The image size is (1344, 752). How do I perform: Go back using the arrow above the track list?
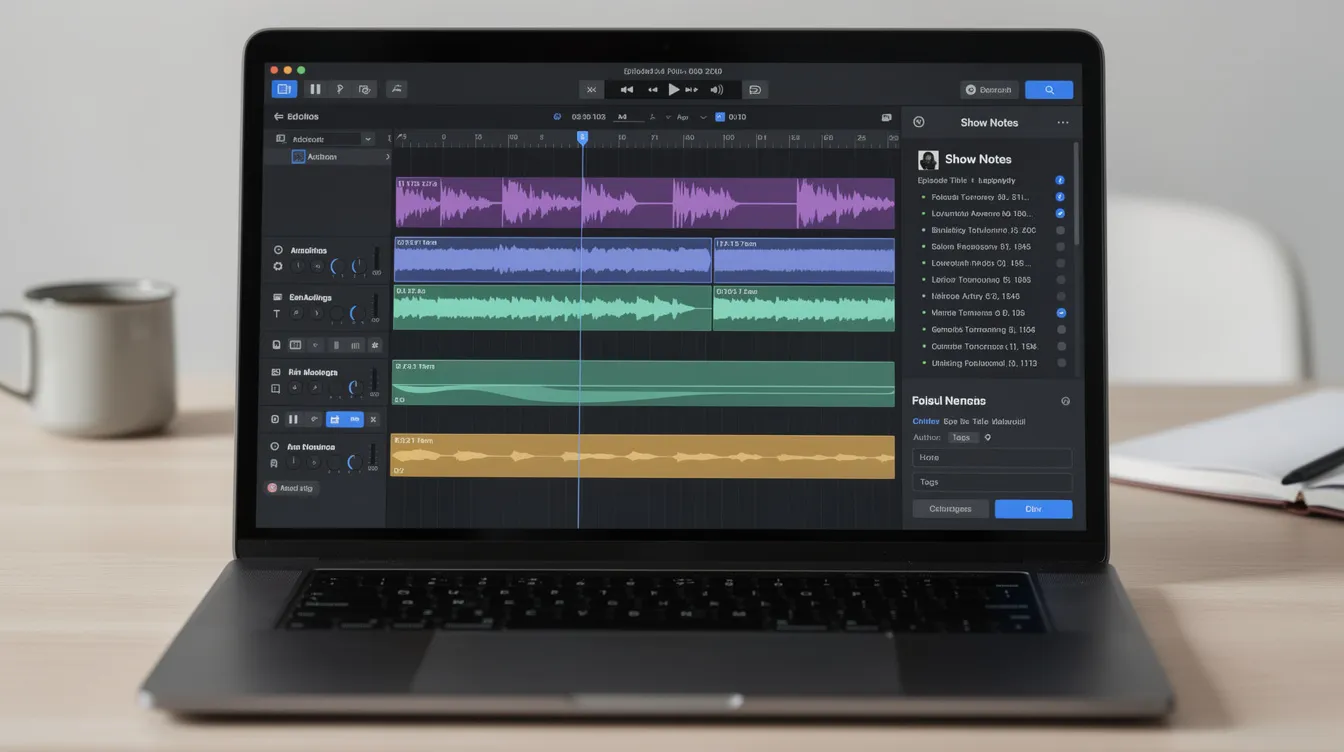(279, 117)
